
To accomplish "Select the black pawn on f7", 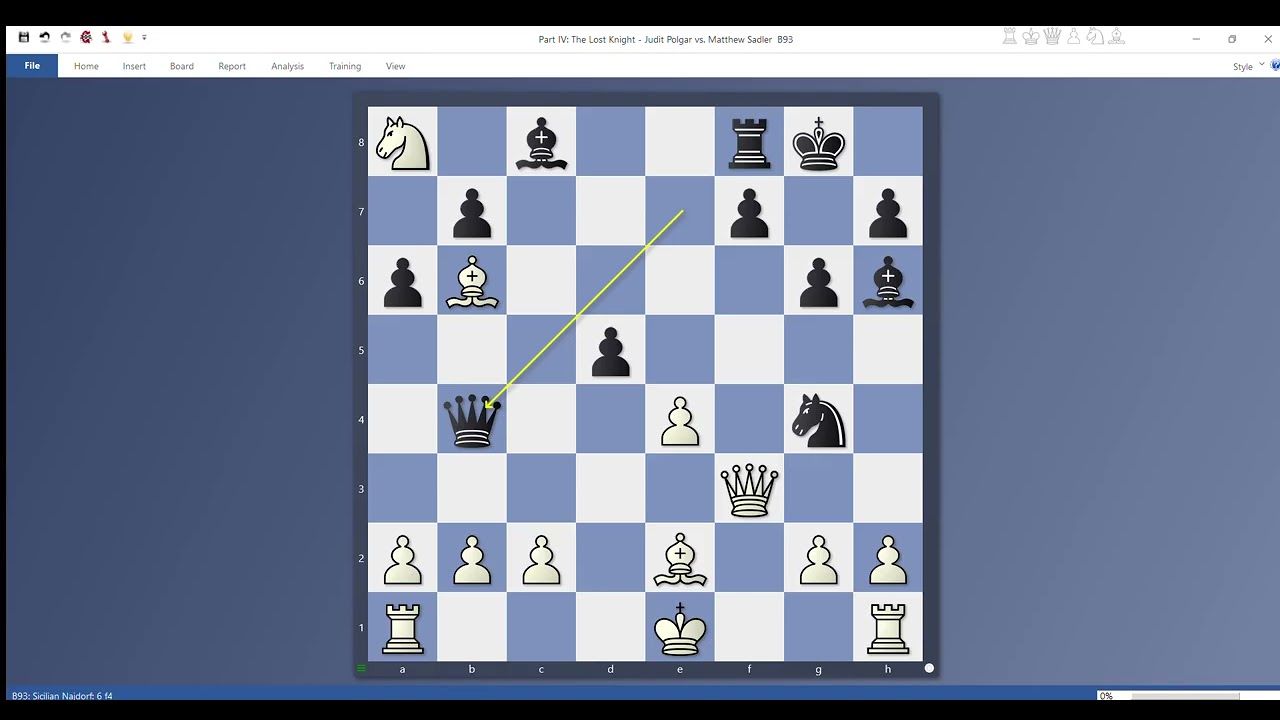I will [x=749, y=211].
